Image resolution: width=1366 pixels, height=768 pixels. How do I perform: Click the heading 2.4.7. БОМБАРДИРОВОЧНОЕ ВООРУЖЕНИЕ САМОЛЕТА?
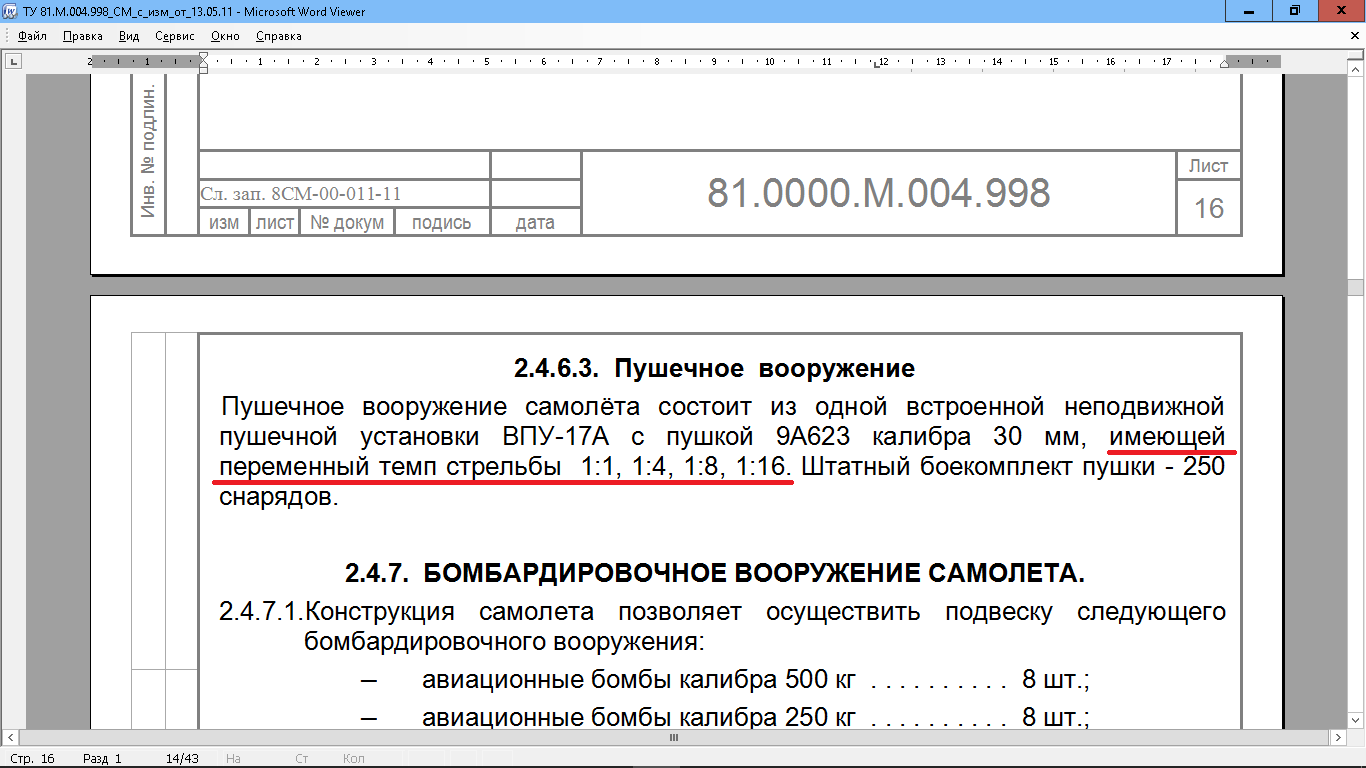pos(715,574)
